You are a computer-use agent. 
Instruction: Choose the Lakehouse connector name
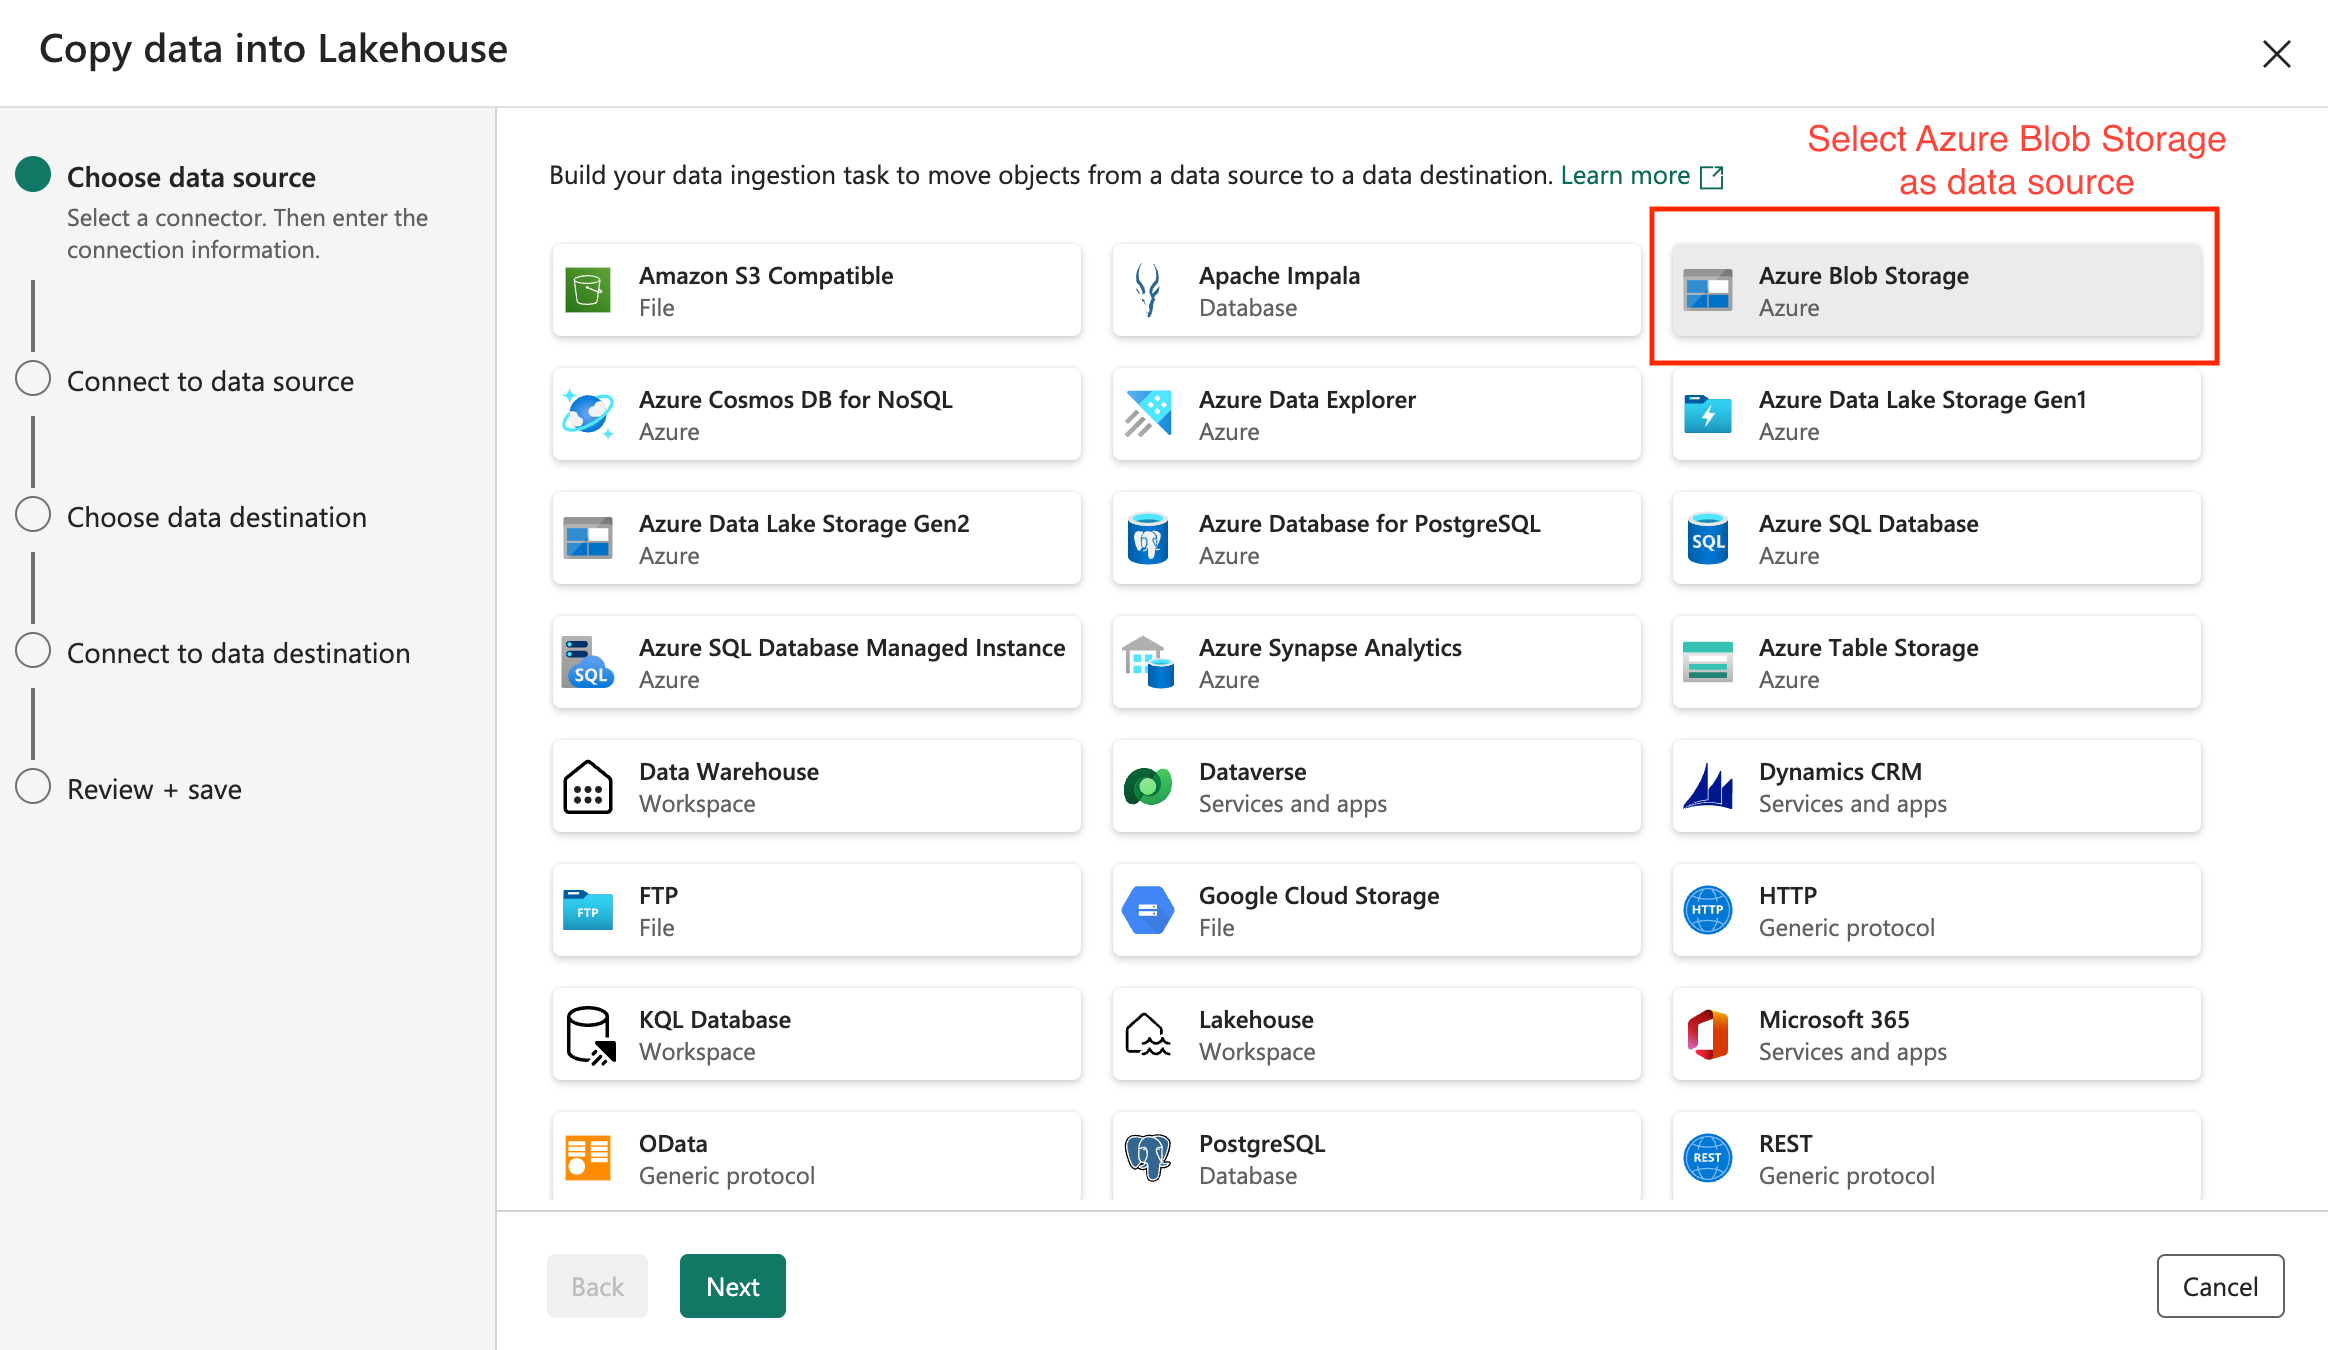1256,1019
